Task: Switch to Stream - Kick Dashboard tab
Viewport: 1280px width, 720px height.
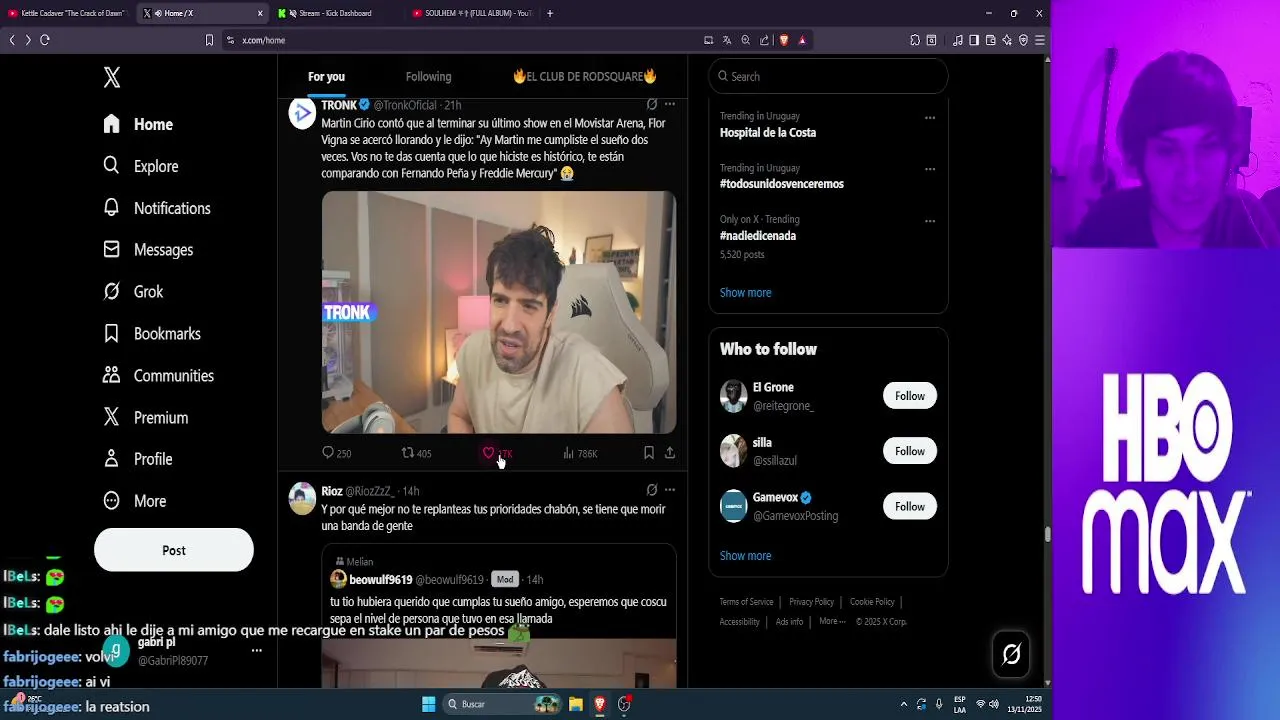Action: point(336,13)
